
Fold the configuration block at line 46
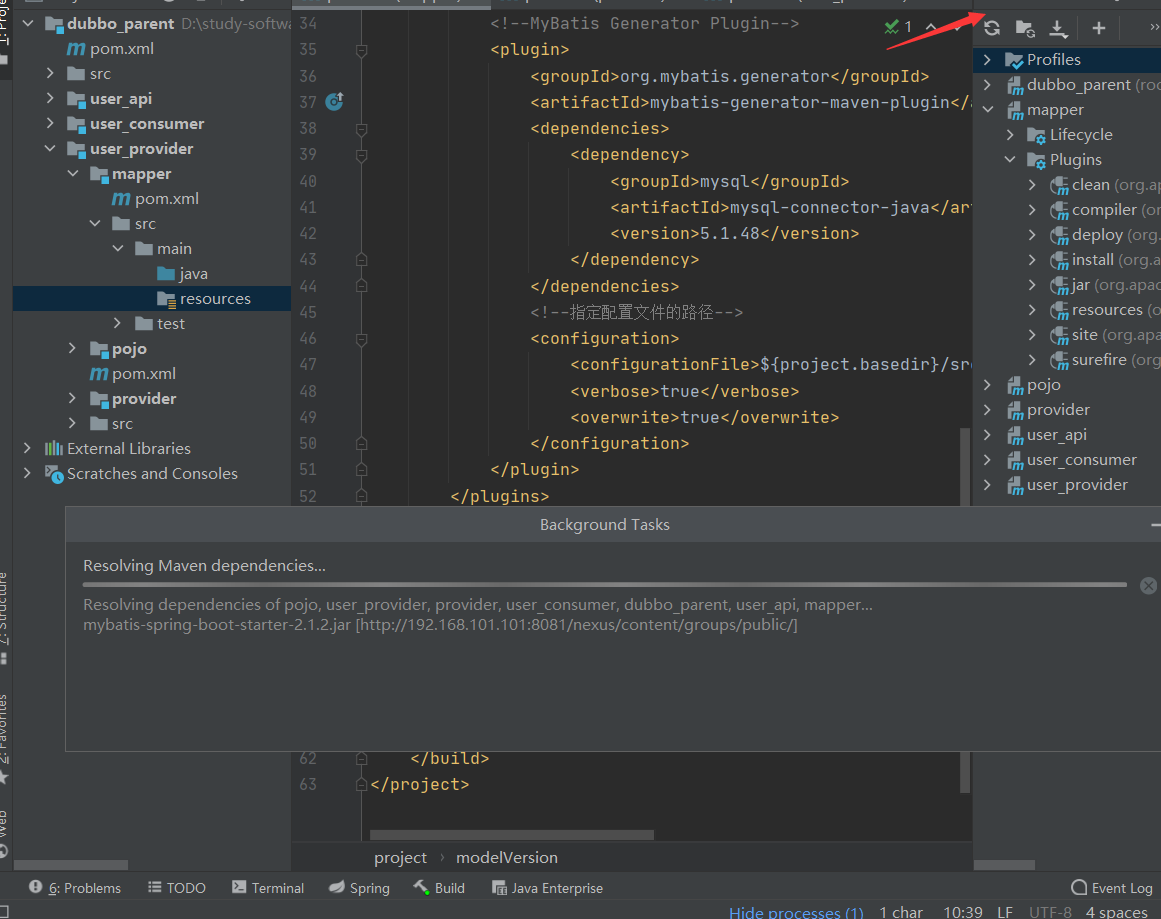(x=361, y=339)
